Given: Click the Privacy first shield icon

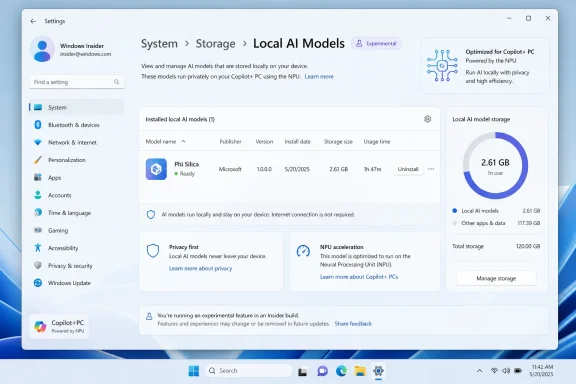Looking at the screenshot, I should (x=153, y=251).
